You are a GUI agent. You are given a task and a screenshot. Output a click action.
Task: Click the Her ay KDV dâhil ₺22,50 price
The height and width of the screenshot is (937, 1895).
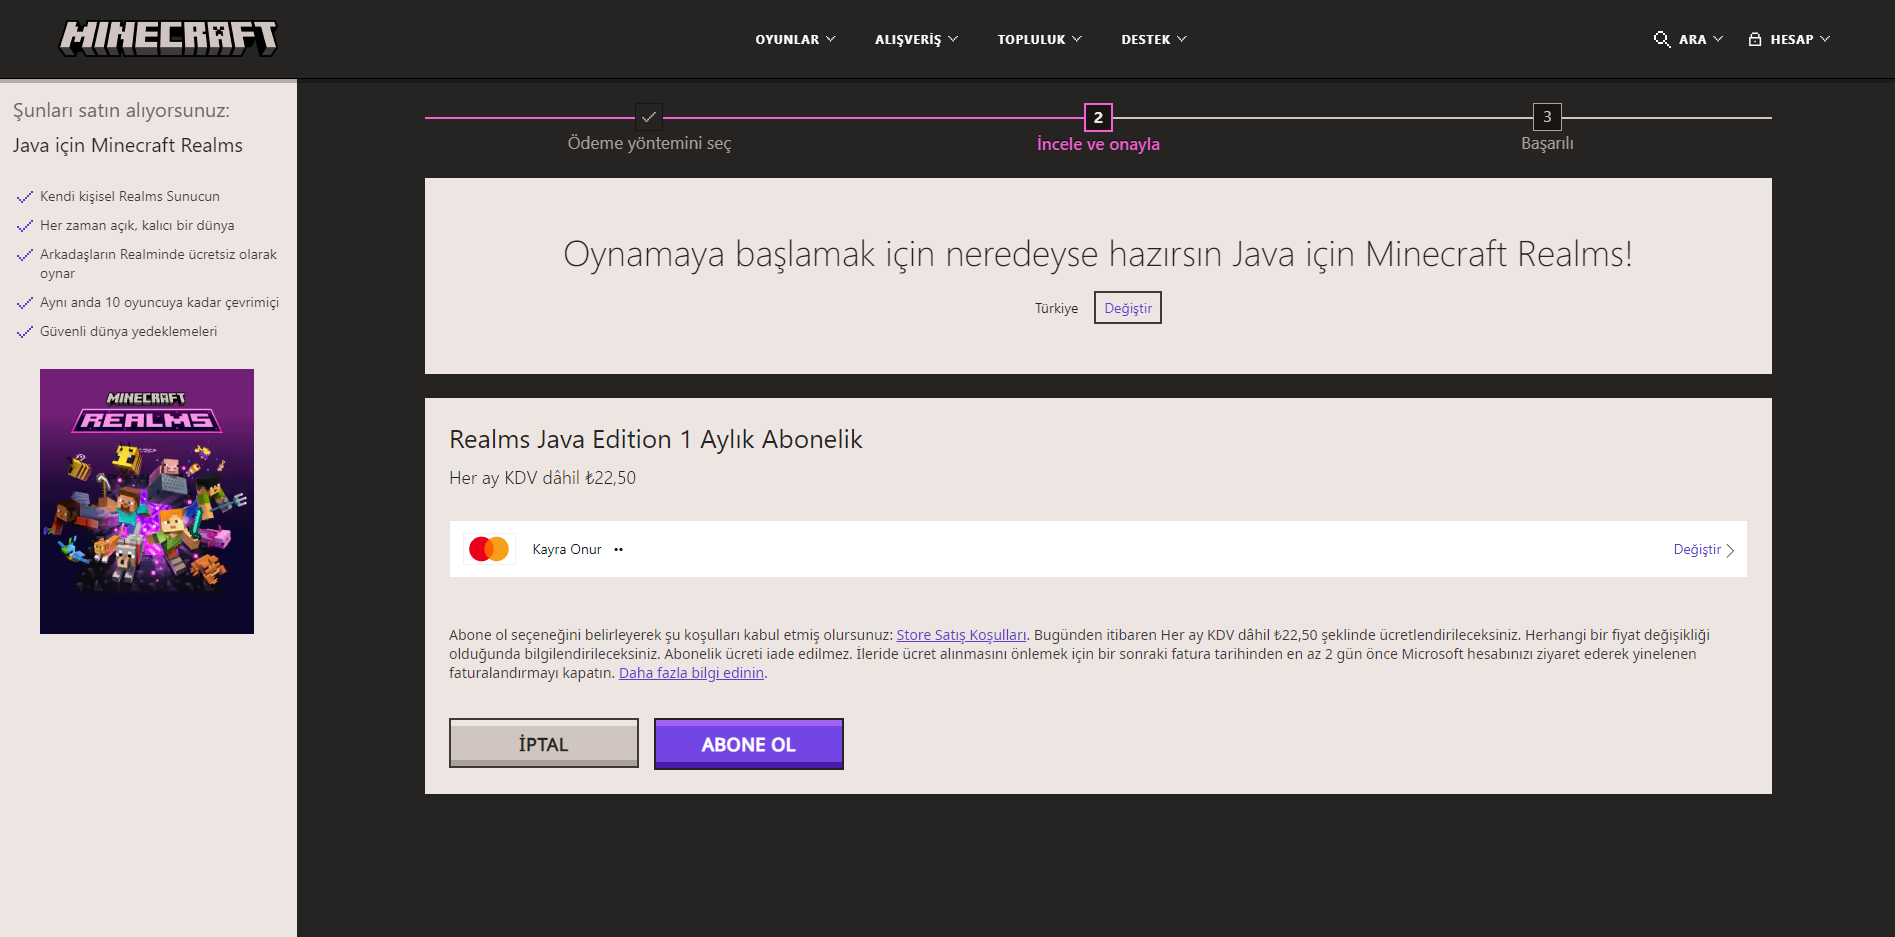[543, 478]
